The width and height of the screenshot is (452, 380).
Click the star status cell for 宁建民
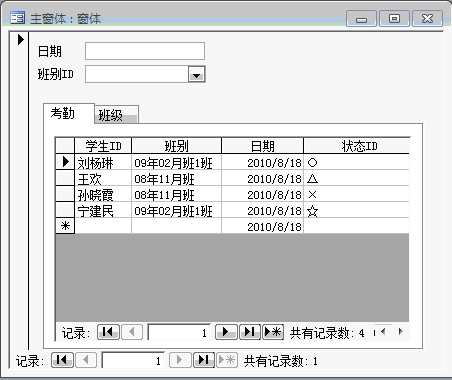(357, 211)
